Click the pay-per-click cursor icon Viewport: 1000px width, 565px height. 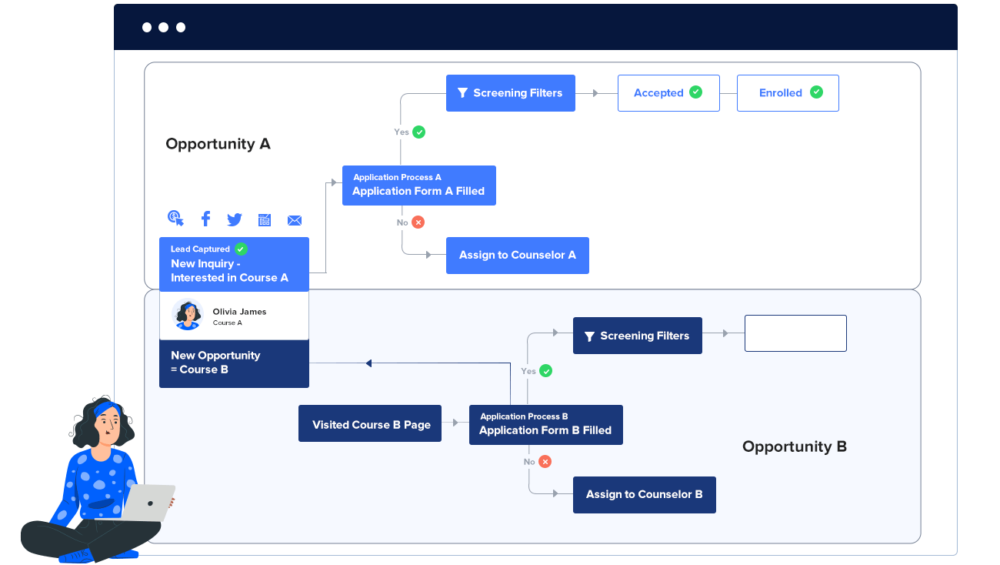pos(176,219)
